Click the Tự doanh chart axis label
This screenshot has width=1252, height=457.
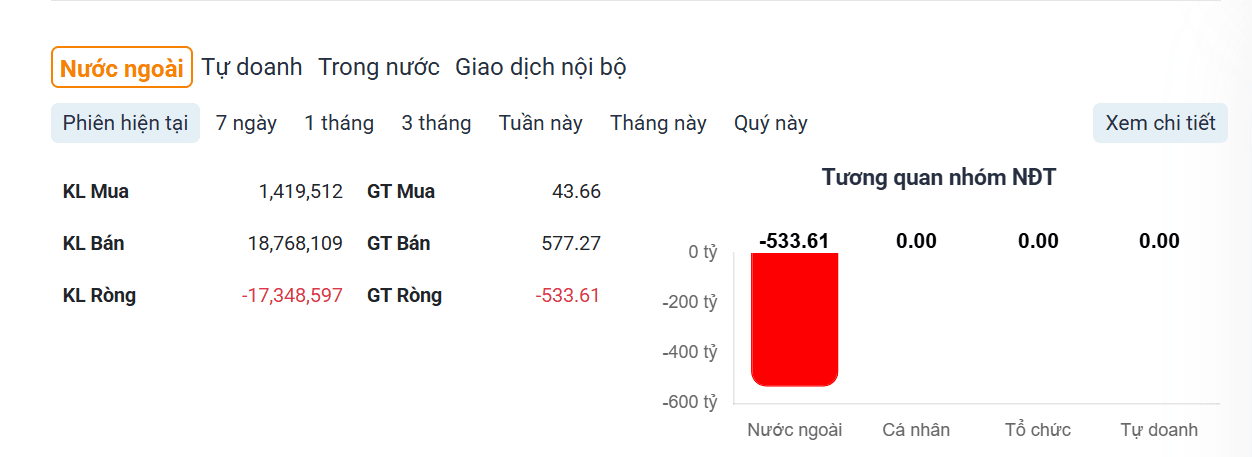point(1159,430)
